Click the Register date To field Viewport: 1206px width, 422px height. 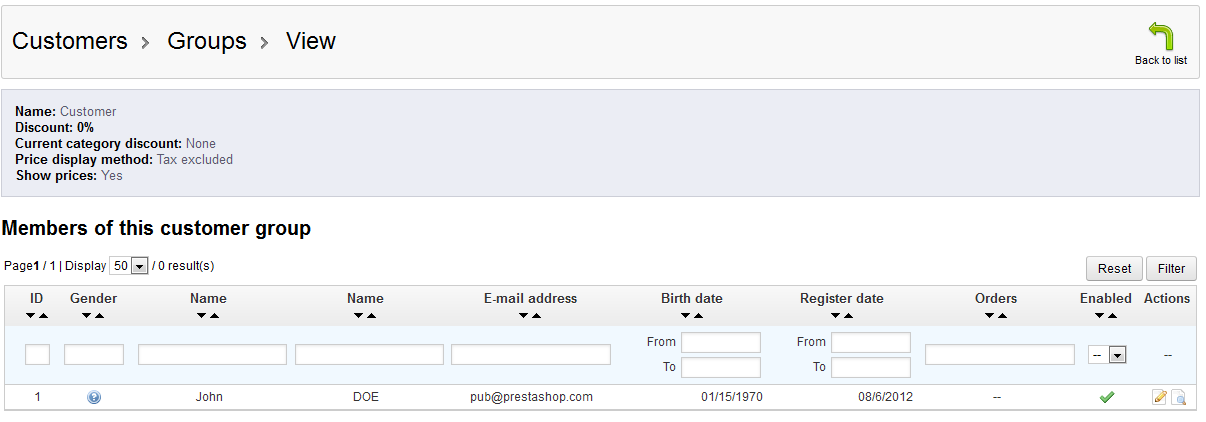click(870, 367)
